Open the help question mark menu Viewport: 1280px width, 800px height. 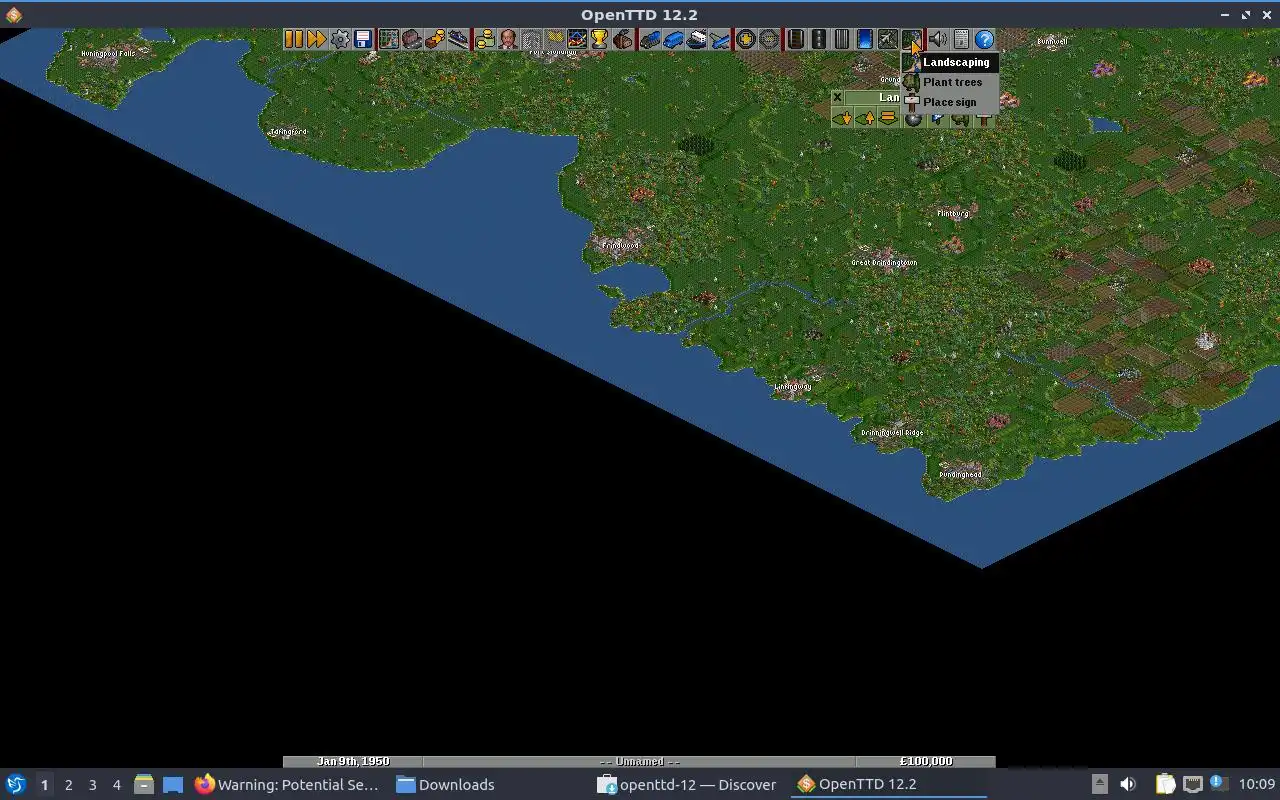point(985,39)
